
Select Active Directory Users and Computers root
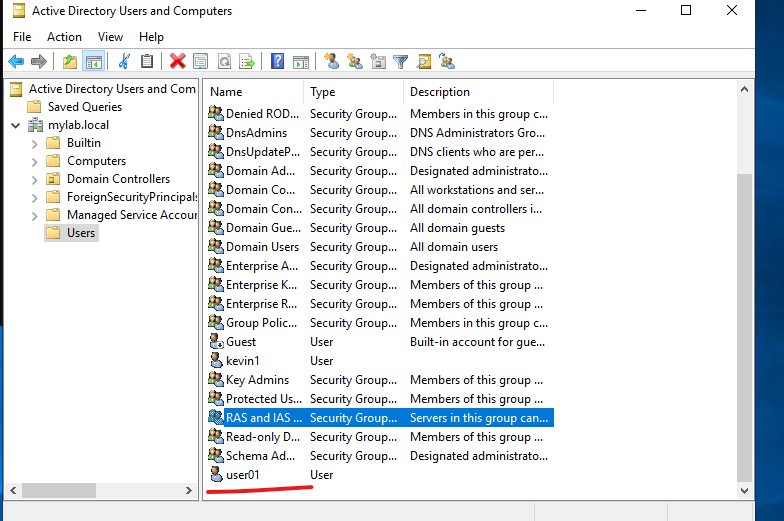[x=112, y=88]
